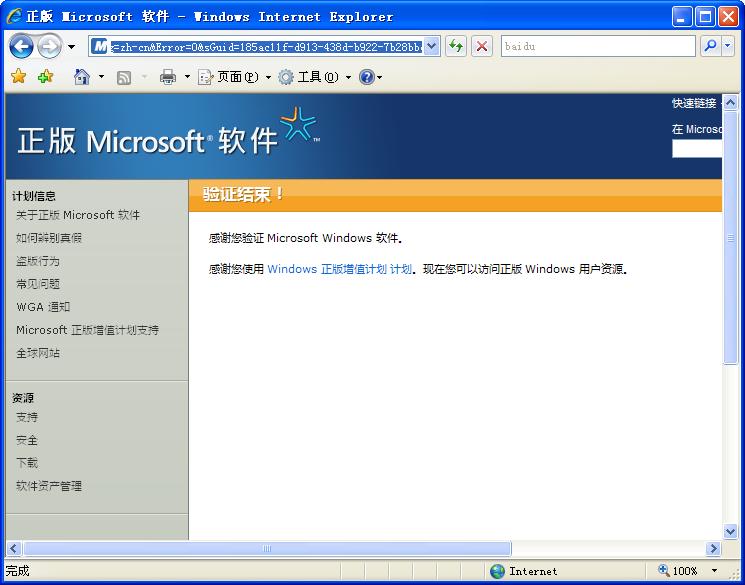The width and height of the screenshot is (745, 585).
Task: Open the 全球网站 sidebar link
Action: (38, 353)
